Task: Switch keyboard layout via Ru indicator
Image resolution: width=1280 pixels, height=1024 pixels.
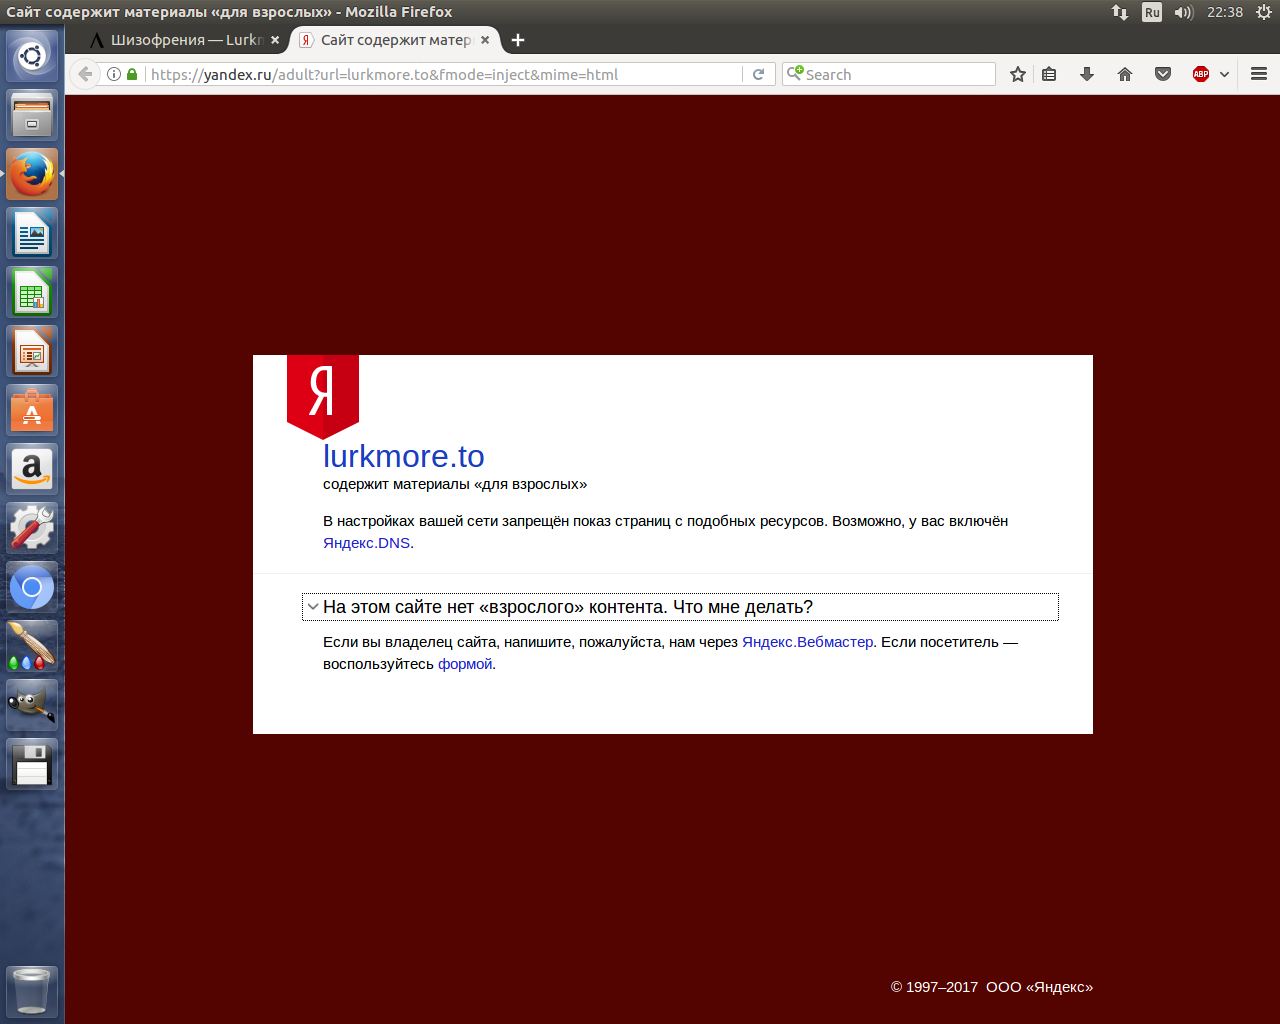Action: click(x=1152, y=12)
